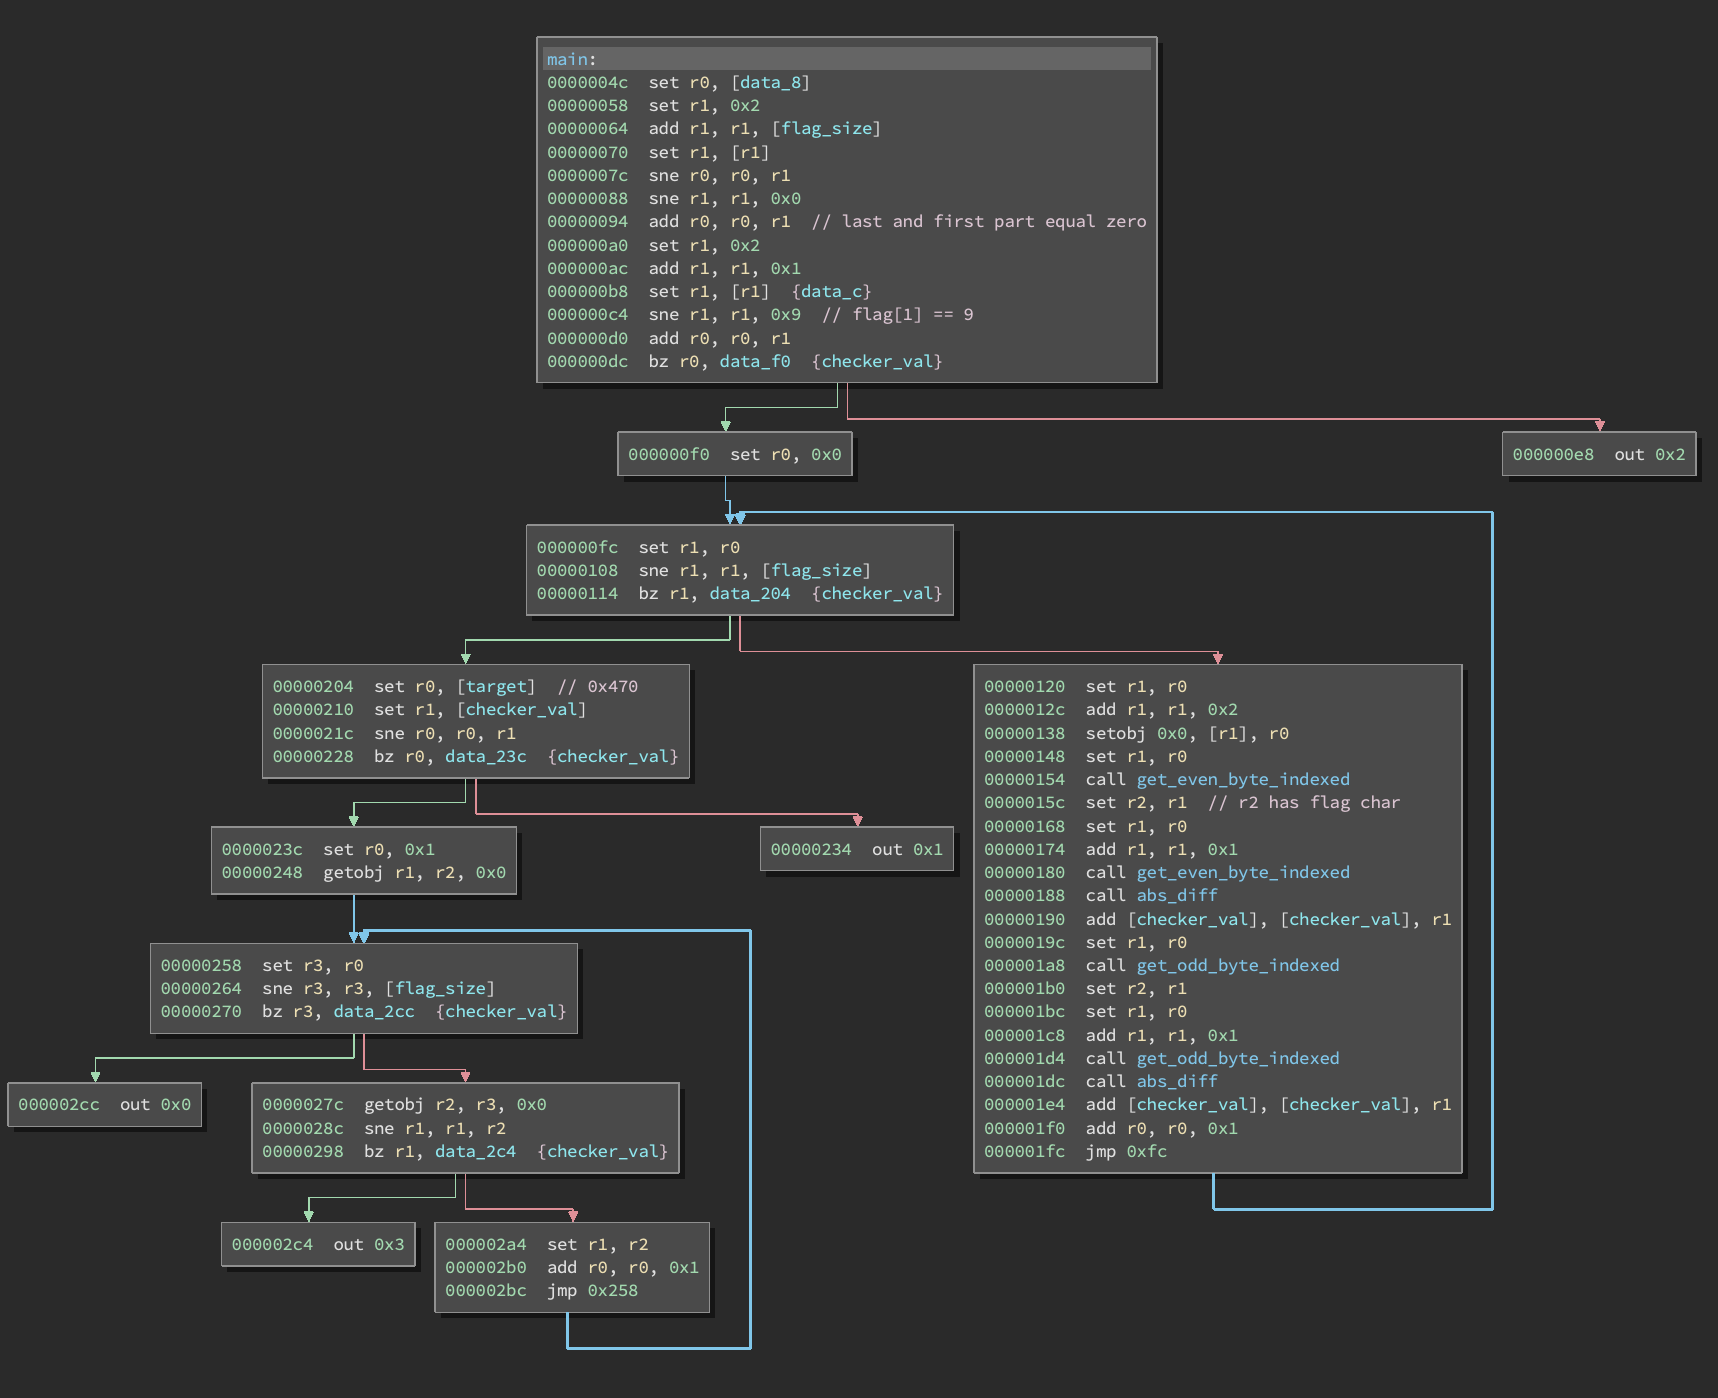Viewport: 1718px width, 1398px height.
Task: Follow data_204 branch target at 00000114
Action: [749, 593]
